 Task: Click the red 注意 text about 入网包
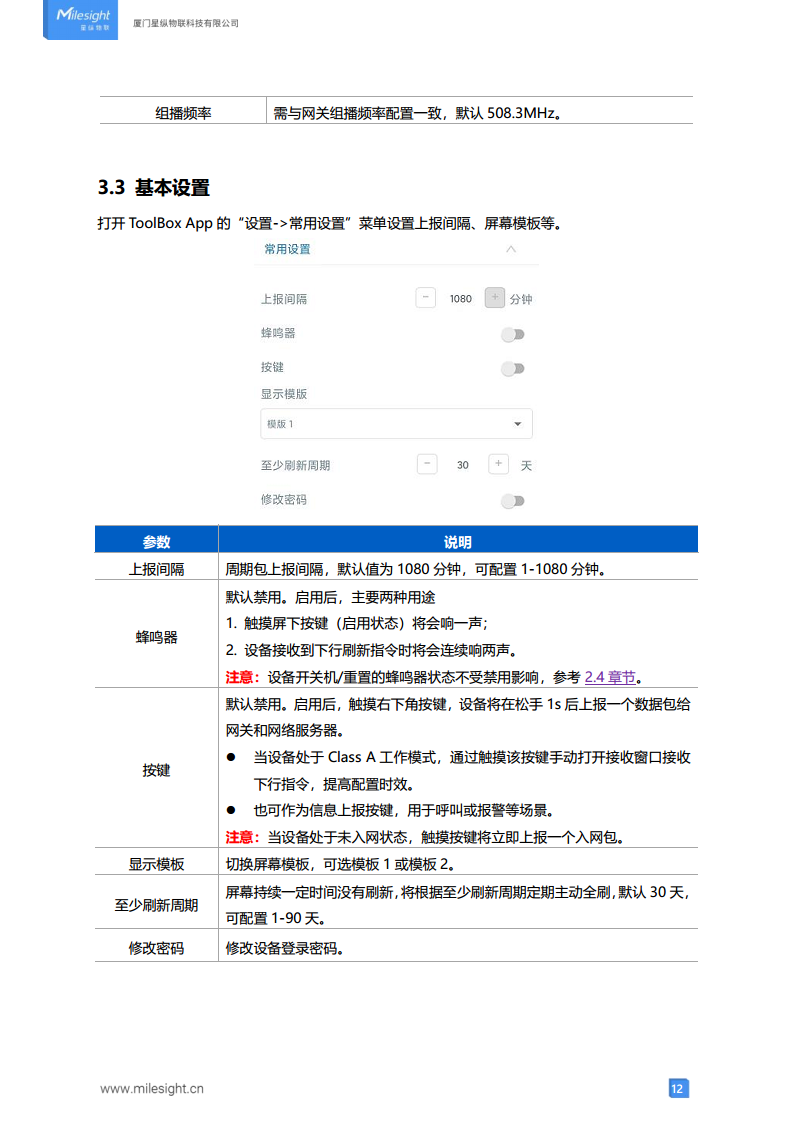243,837
